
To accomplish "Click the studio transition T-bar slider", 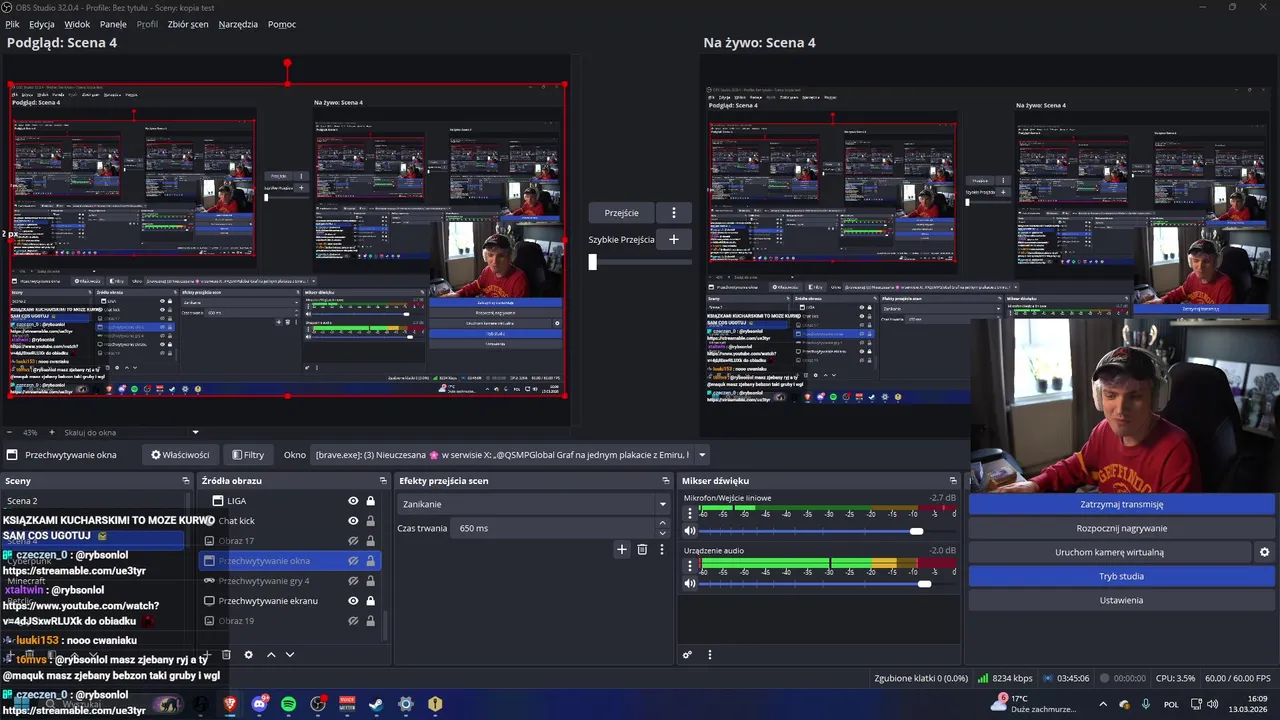I will [593, 262].
